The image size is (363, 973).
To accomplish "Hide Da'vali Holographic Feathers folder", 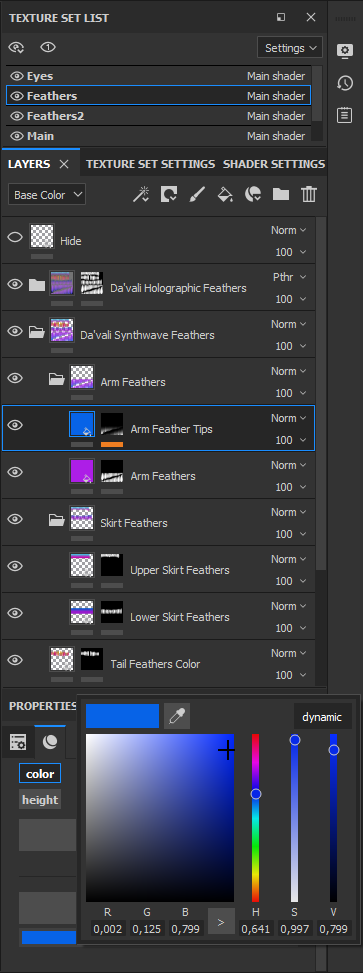I will click(15, 284).
